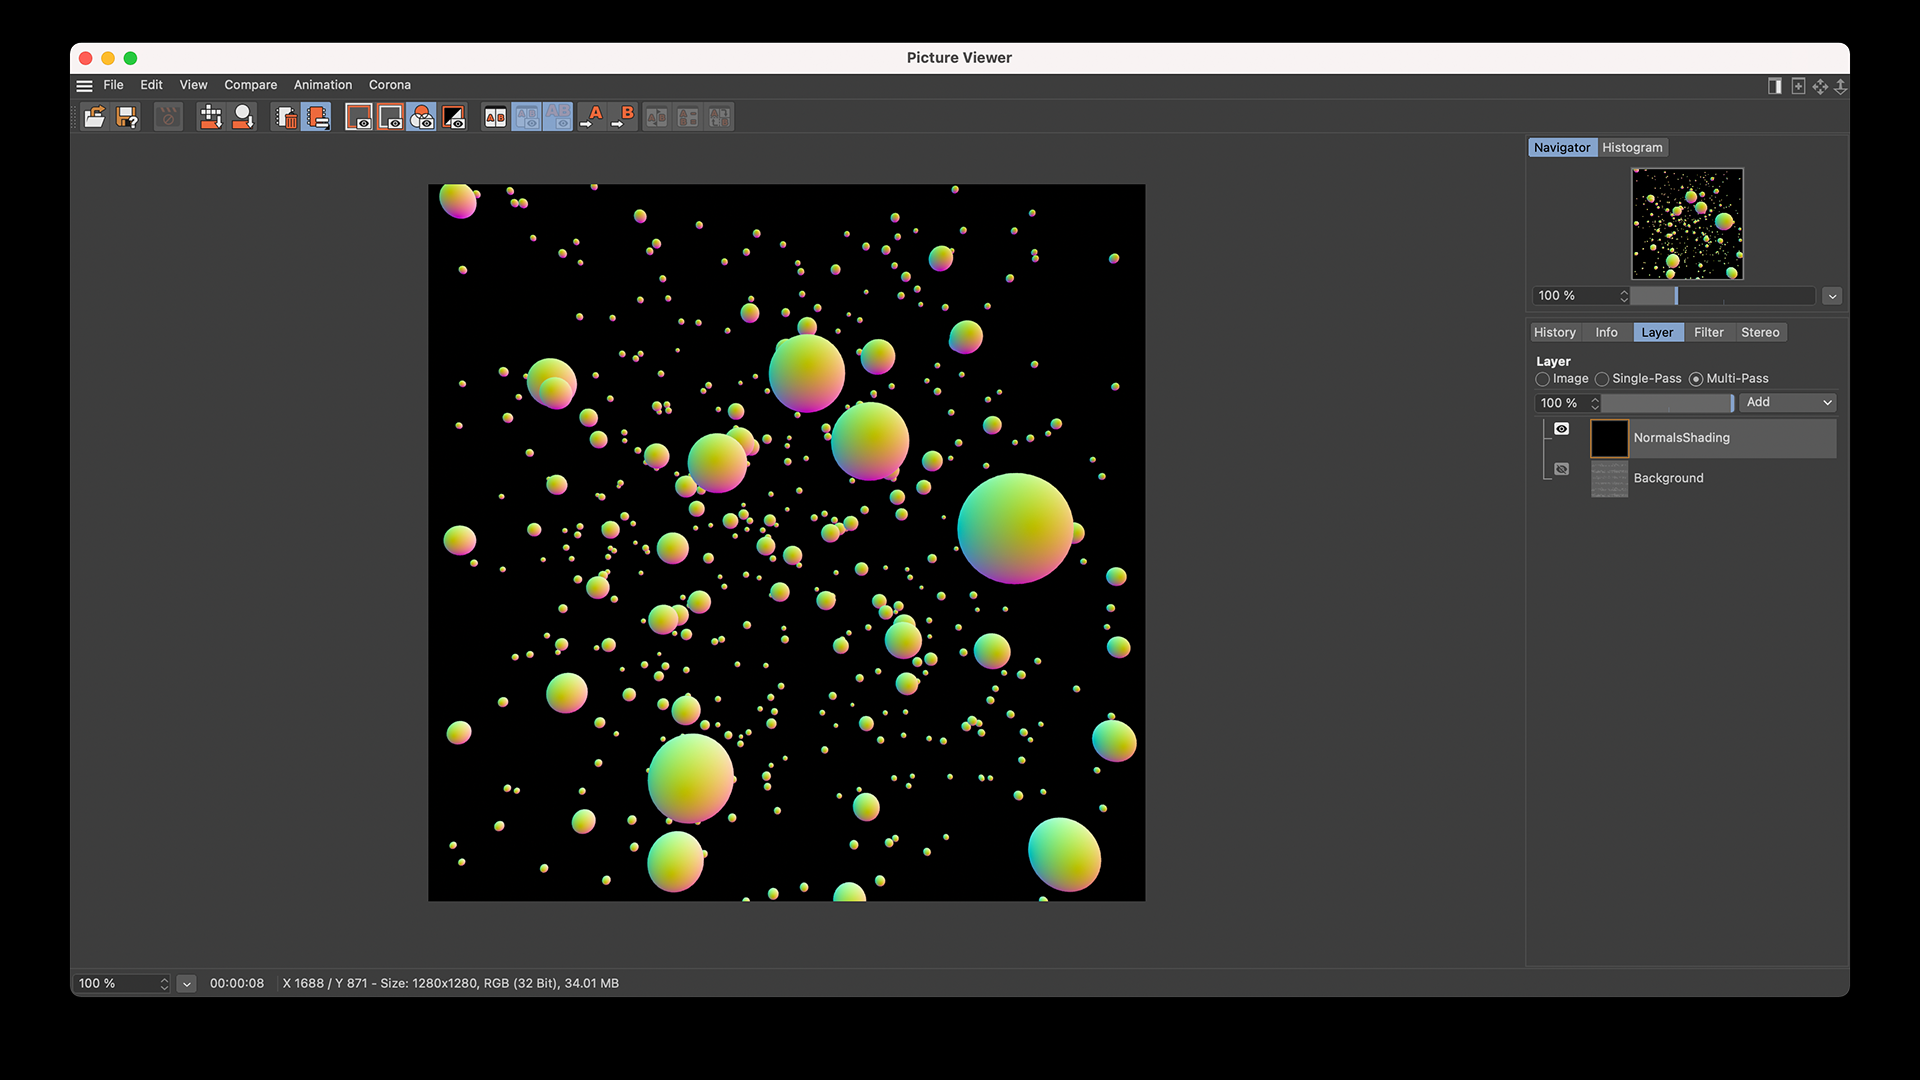Viewport: 1920px width, 1080px height.
Task: Click the black-and-white split square icon
Action: tap(454, 117)
